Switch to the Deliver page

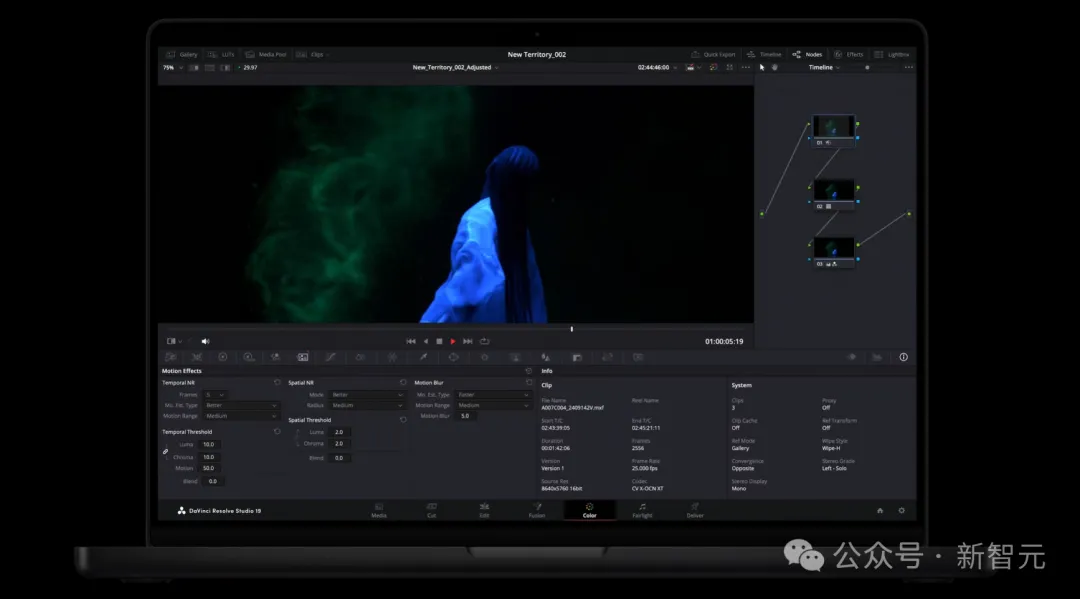coord(695,510)
